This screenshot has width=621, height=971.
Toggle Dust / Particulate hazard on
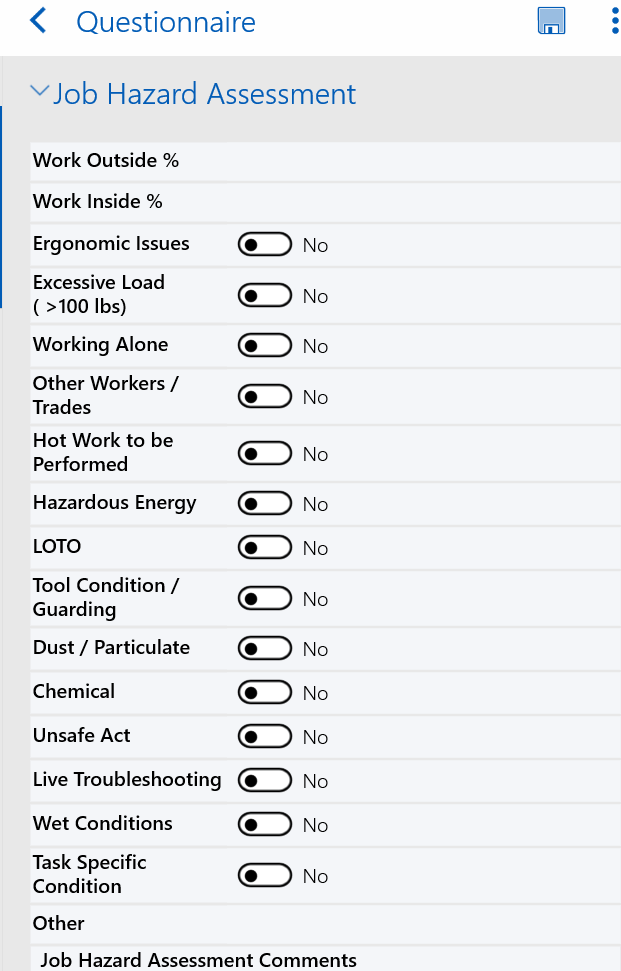(264, 648)
